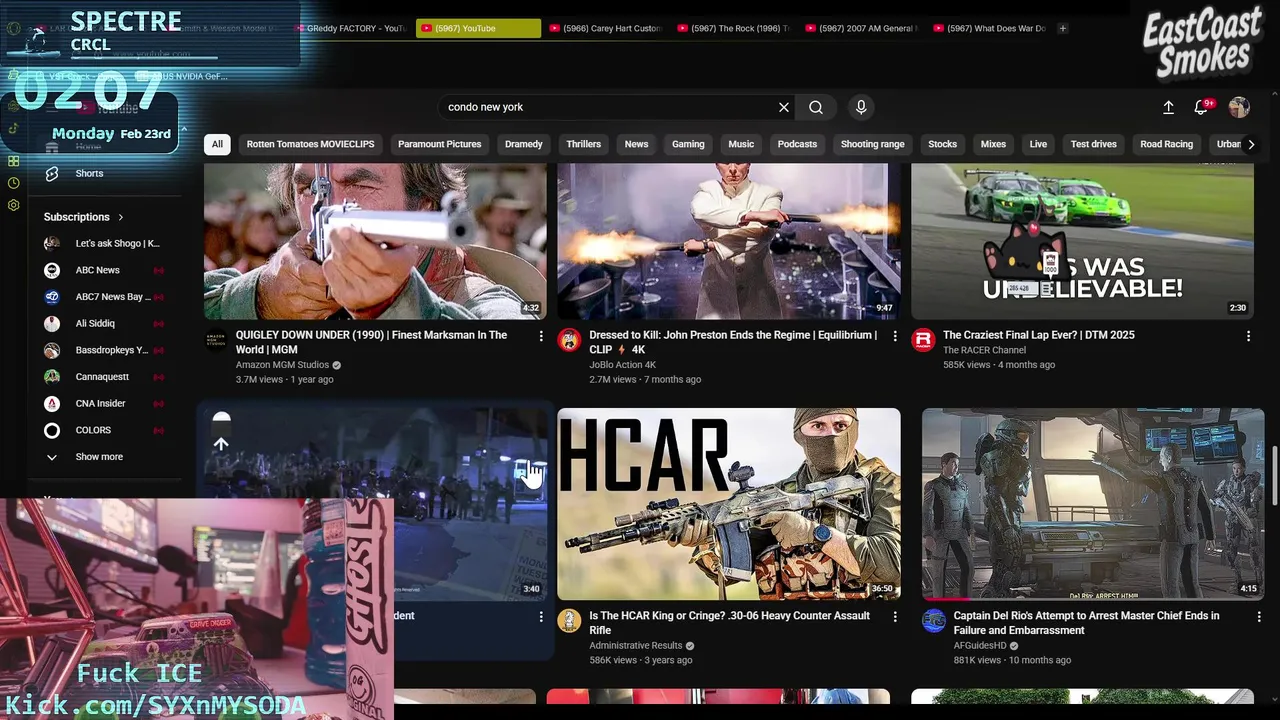The image size is (1280, 720).
Task: Select the All filter chip
Action: [217, 144]
